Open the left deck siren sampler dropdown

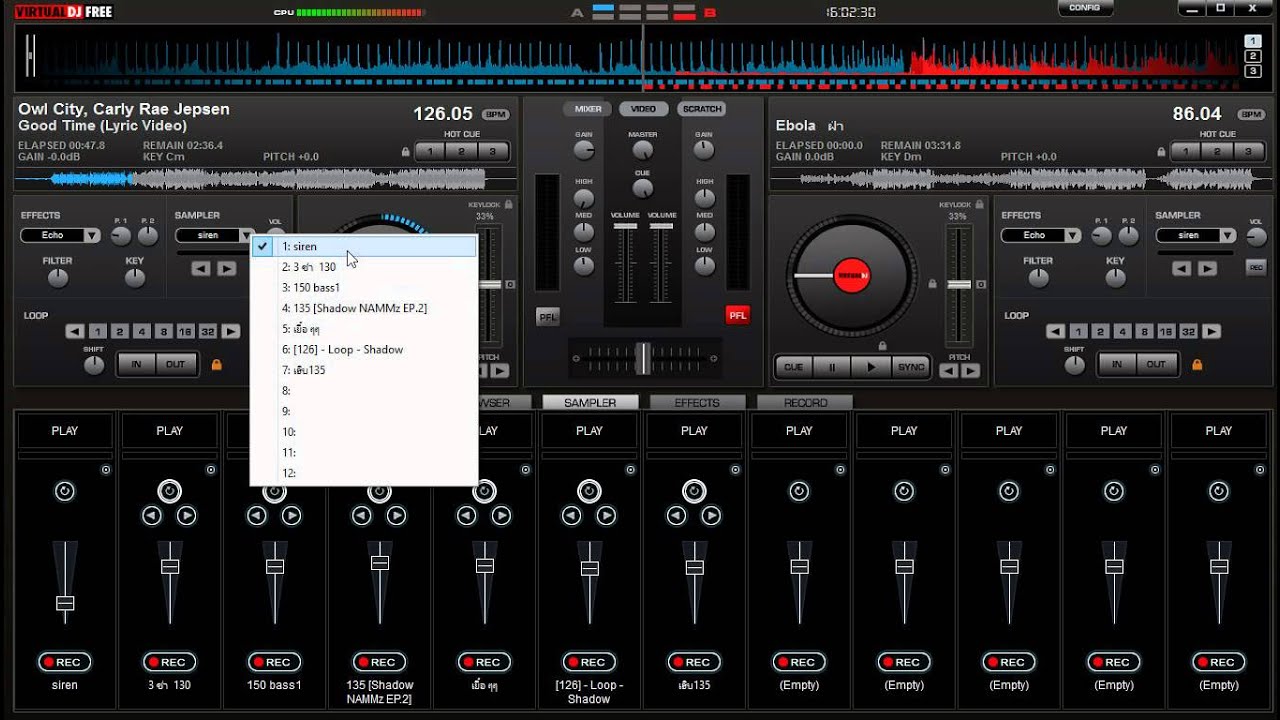tap(246, 236)
